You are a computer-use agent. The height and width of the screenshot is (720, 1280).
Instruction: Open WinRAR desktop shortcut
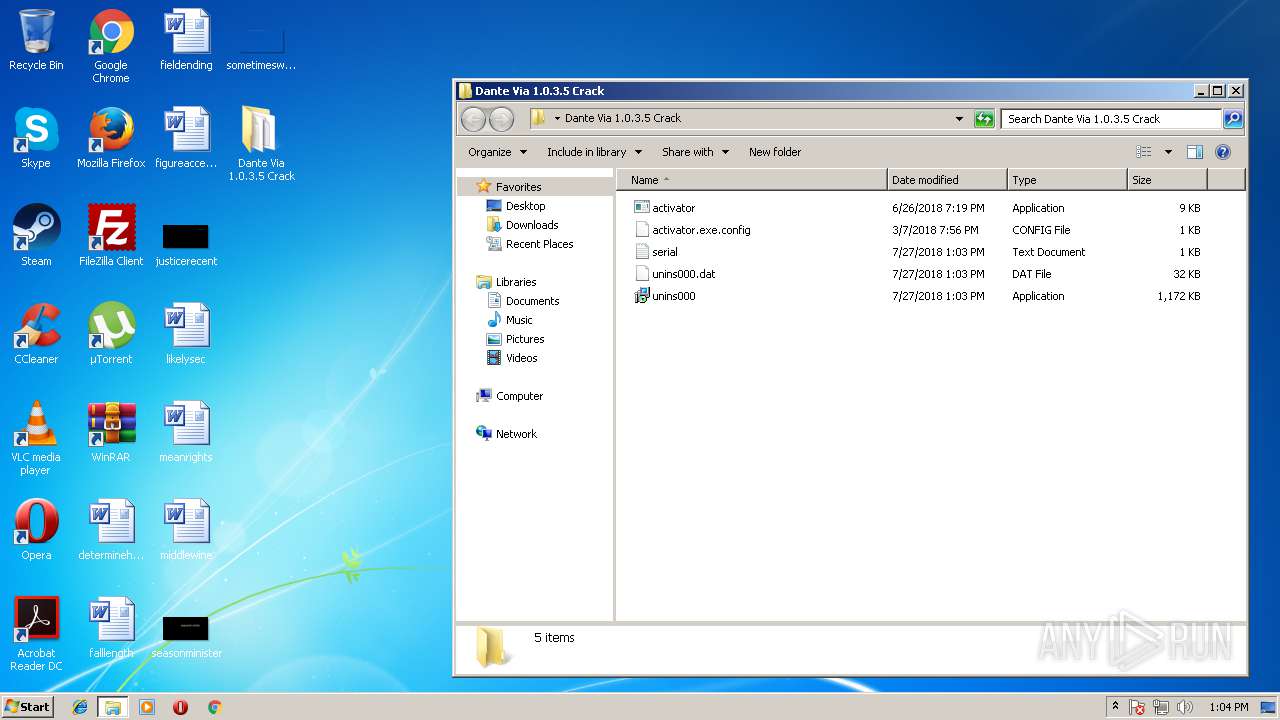tap(111, 432)
